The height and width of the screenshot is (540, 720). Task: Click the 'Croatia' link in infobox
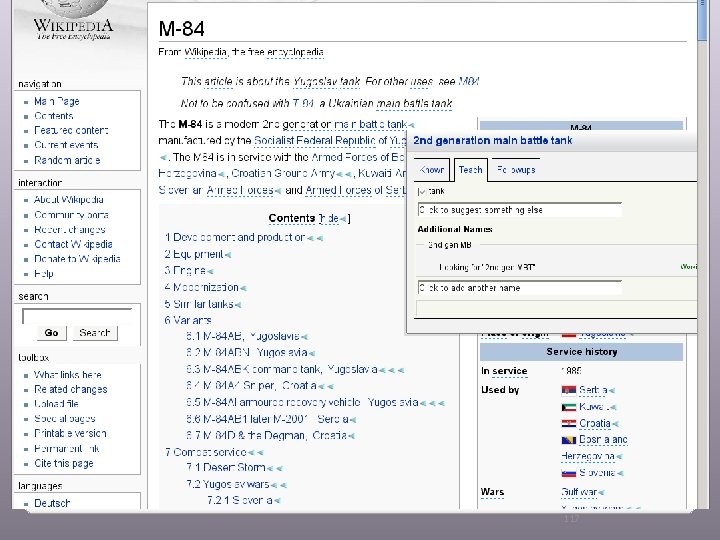595,423
